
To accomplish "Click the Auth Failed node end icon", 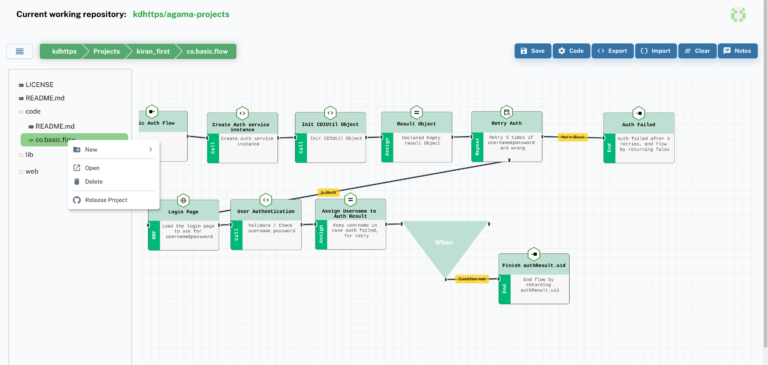I will click(x=639, y=113).
